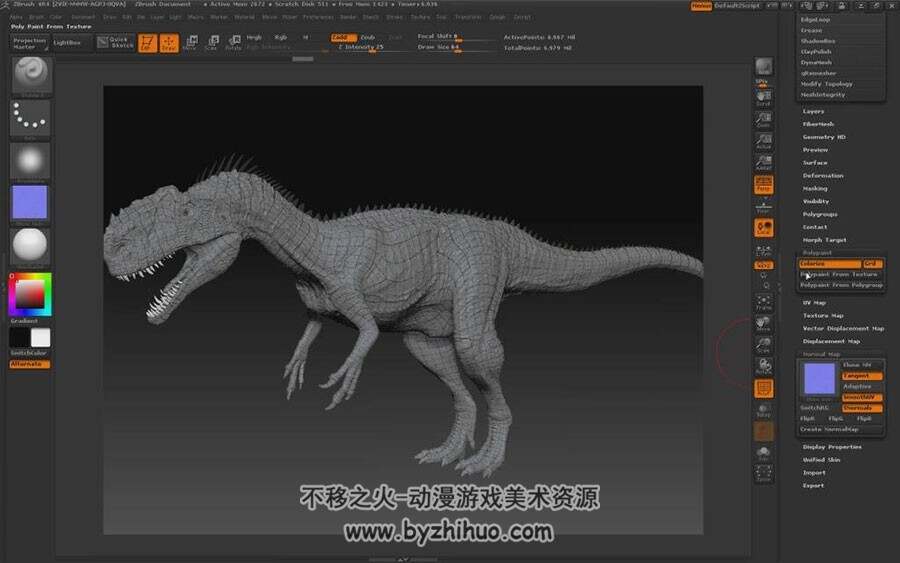Select the Scale tool in the top shelf
This screenshot has width=900, height=563.
212,42
